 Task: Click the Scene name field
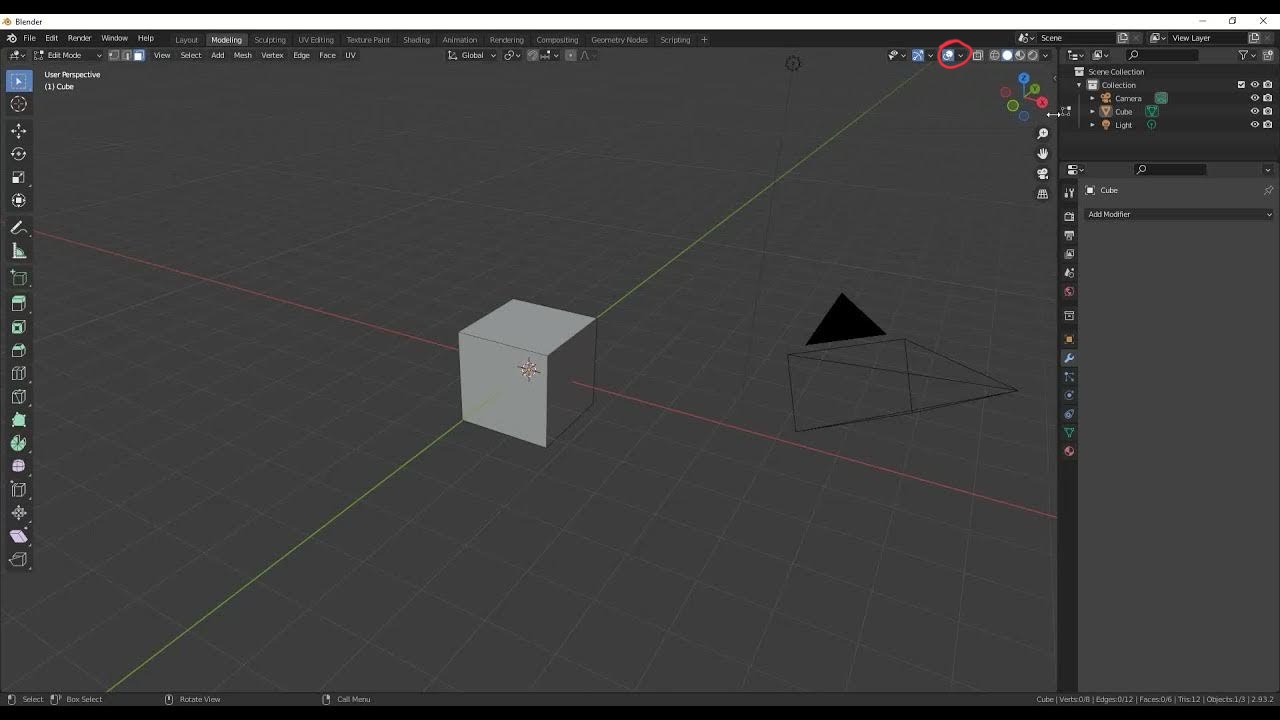[1076, 38]
